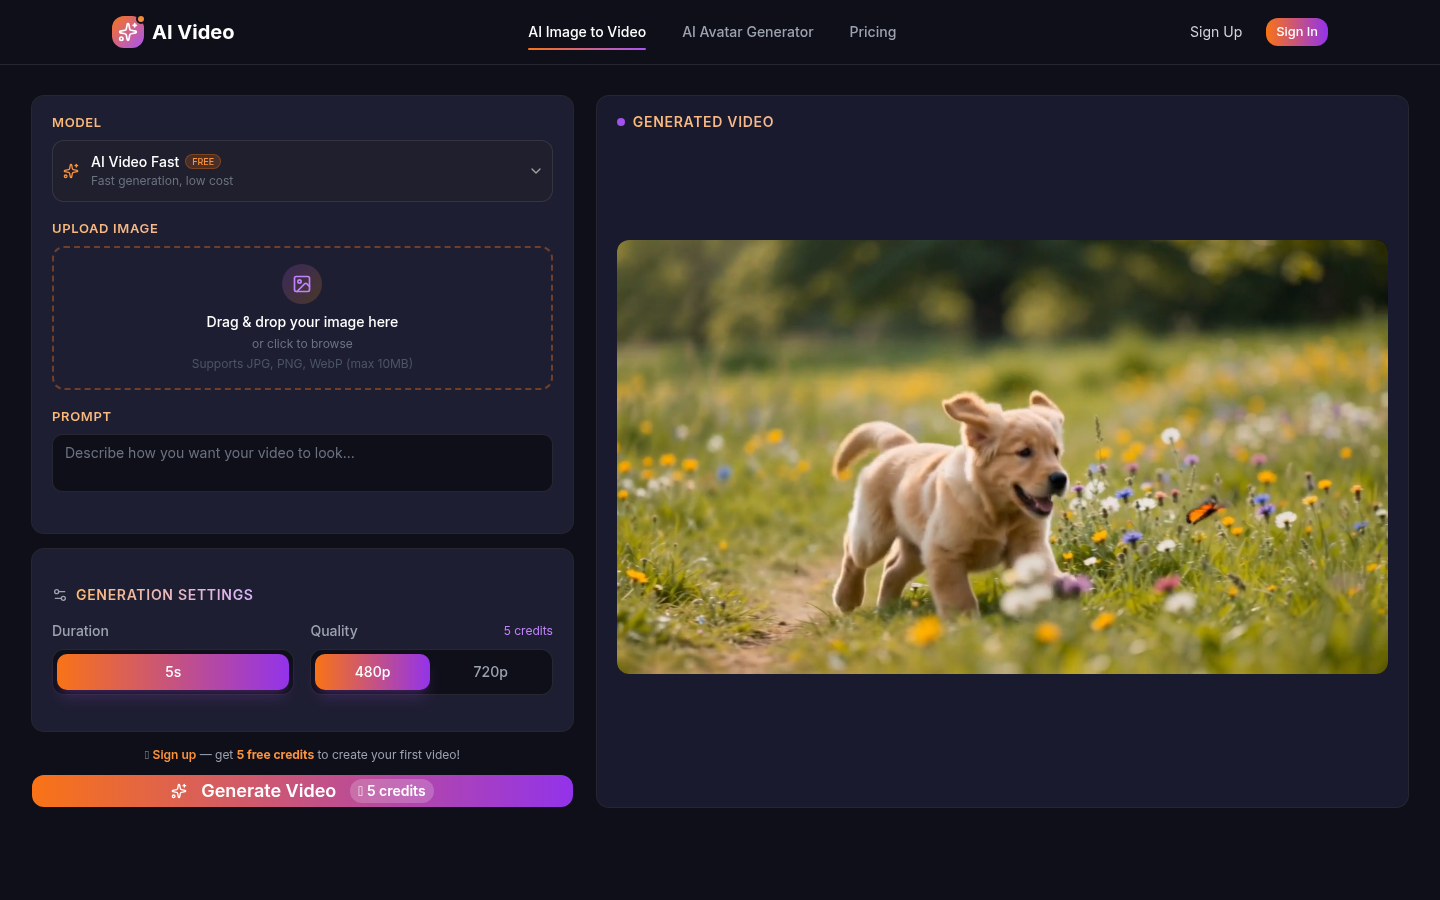Image resolution: width=1440 pixels, height=900 pixels.
Task: Click 'Fast generation, low cost' description
Action: click(162, 181)
